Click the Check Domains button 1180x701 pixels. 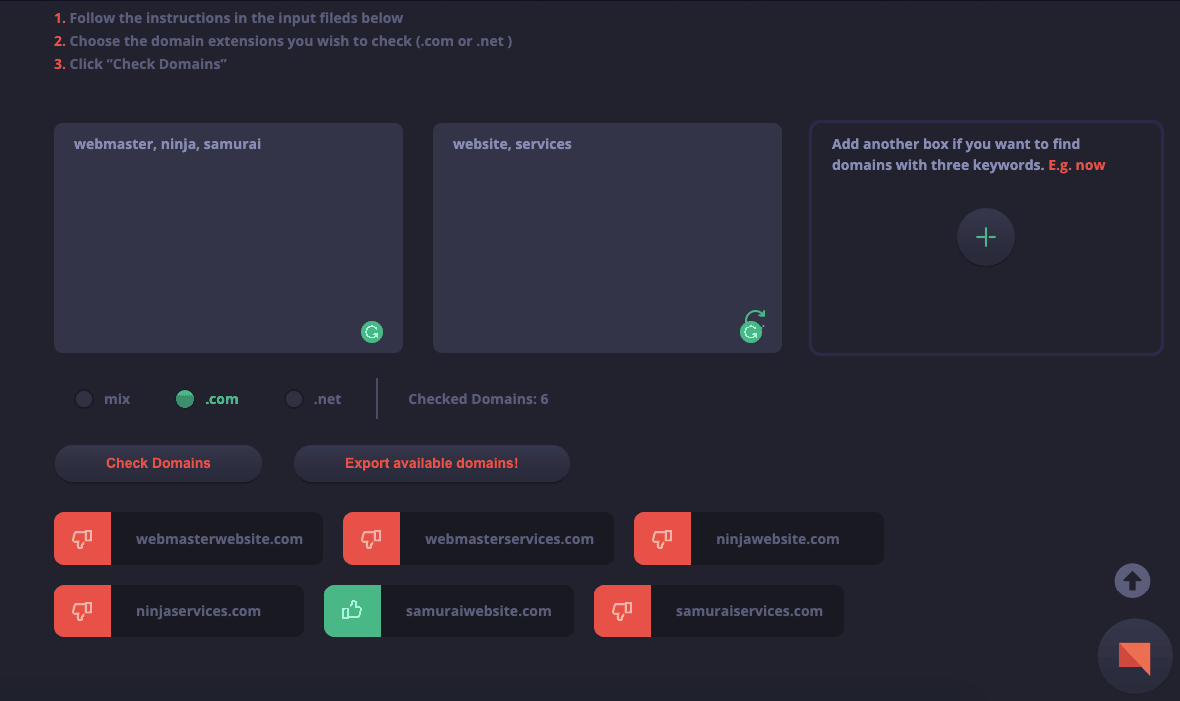pos(158,463)
